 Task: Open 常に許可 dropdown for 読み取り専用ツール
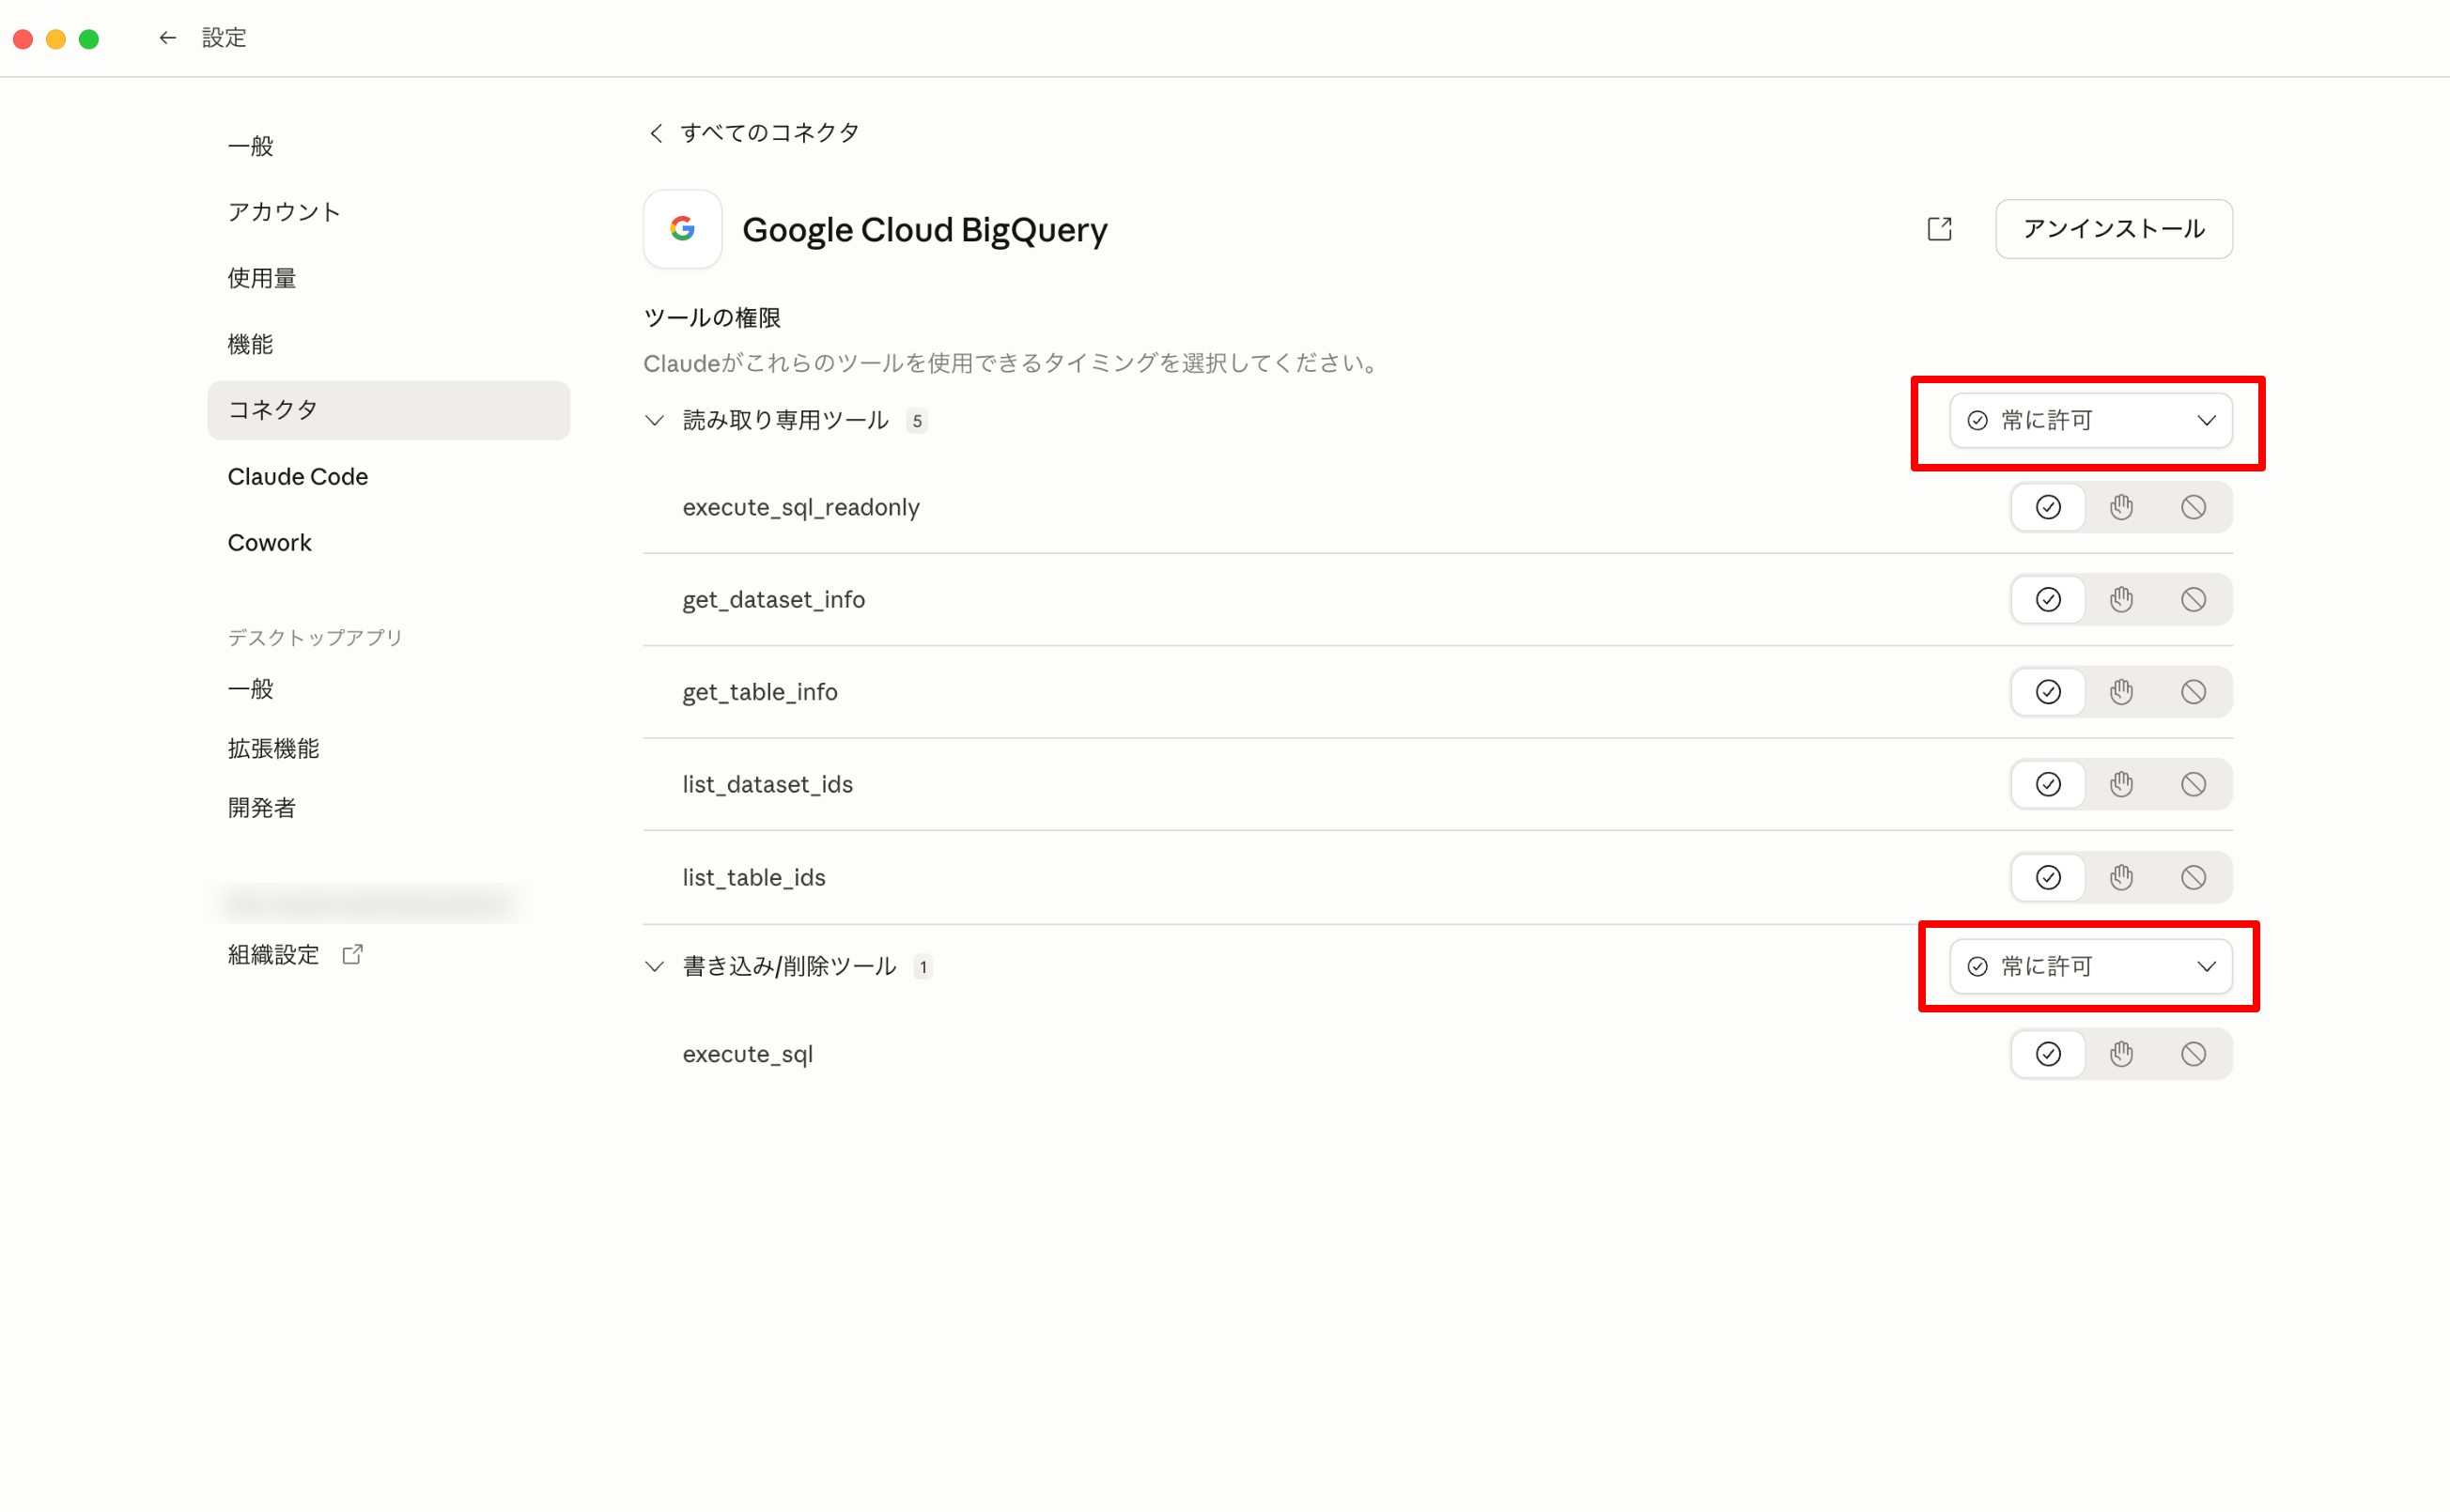click(2090, 420)
